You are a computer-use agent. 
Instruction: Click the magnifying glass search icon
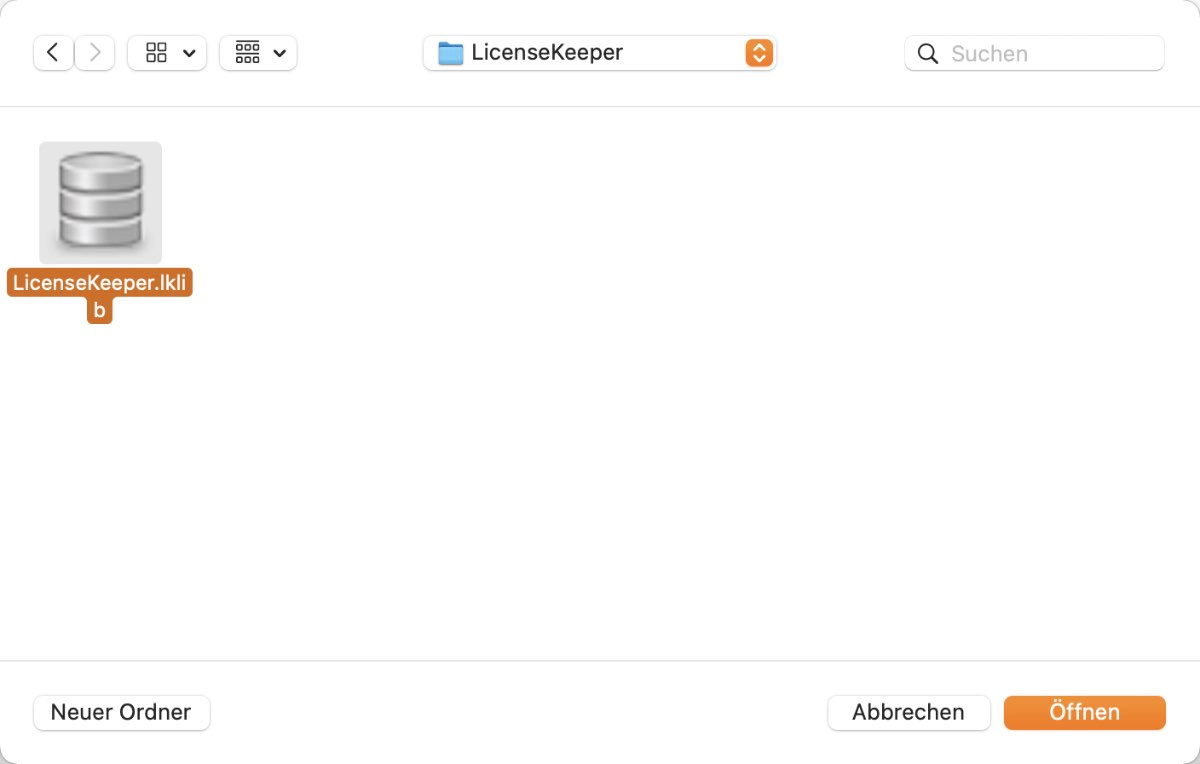928,54
